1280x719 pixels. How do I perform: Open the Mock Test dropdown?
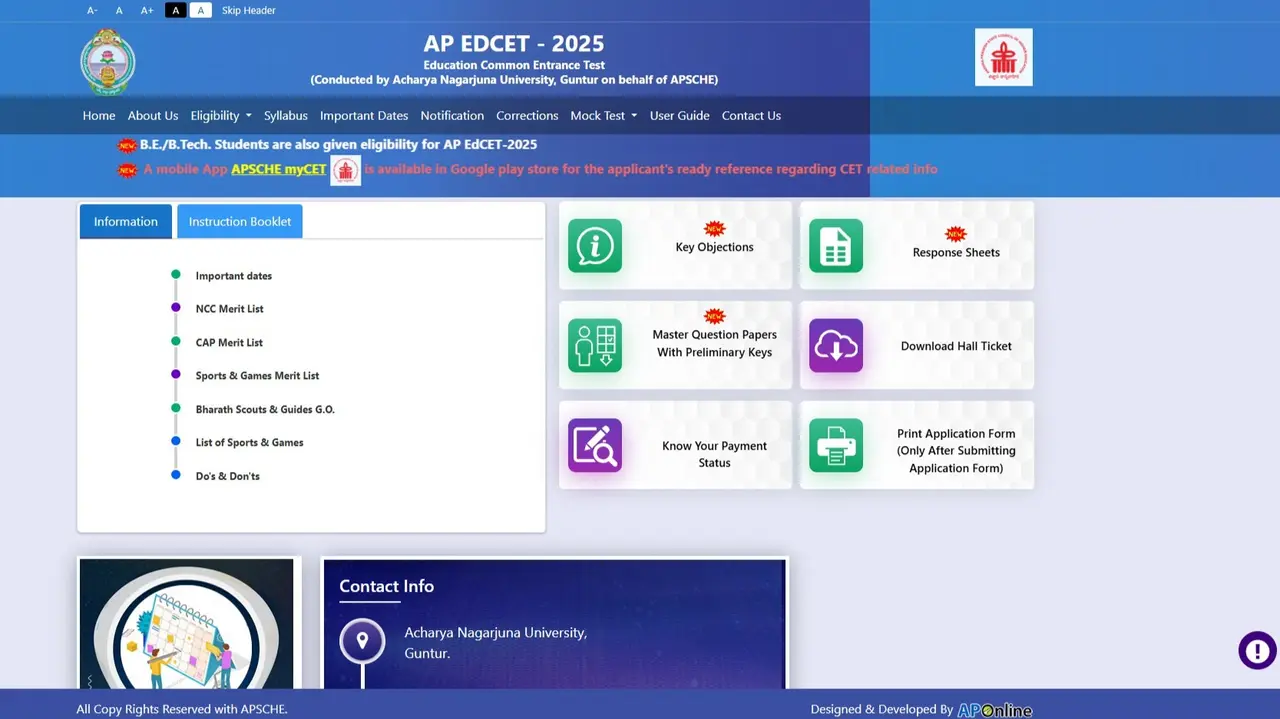(603, 115)
